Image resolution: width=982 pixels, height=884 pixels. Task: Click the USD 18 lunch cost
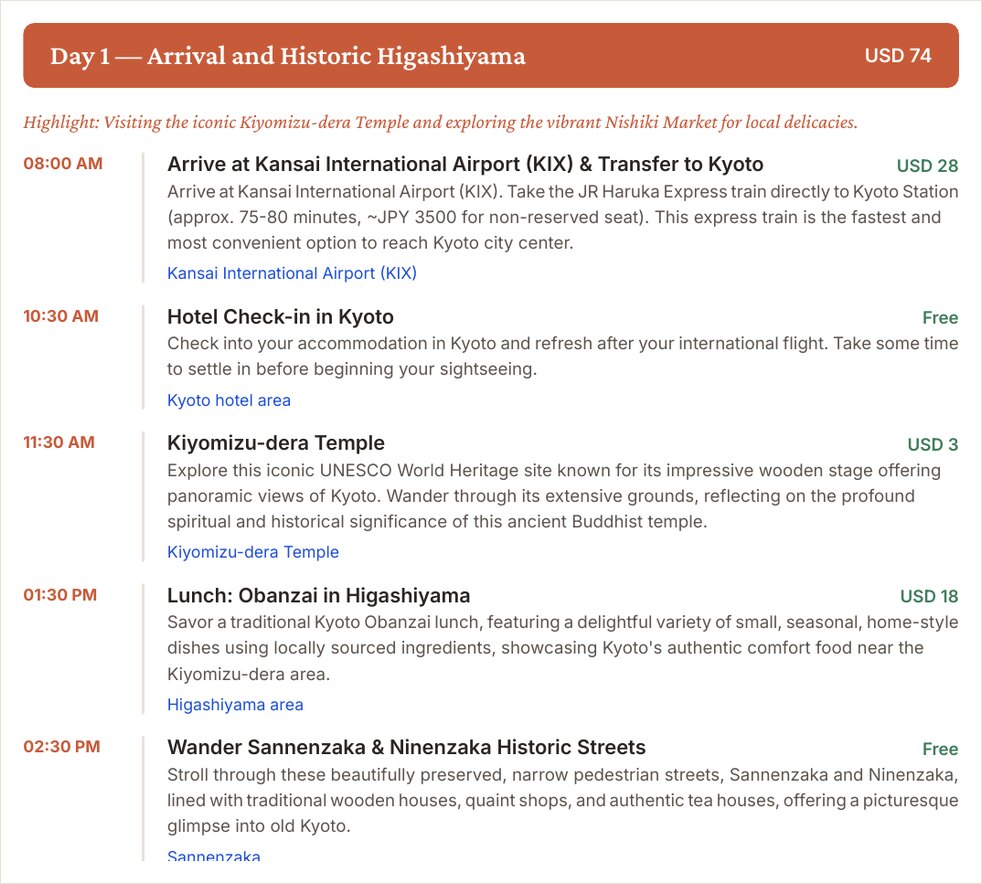pos(929,597)
